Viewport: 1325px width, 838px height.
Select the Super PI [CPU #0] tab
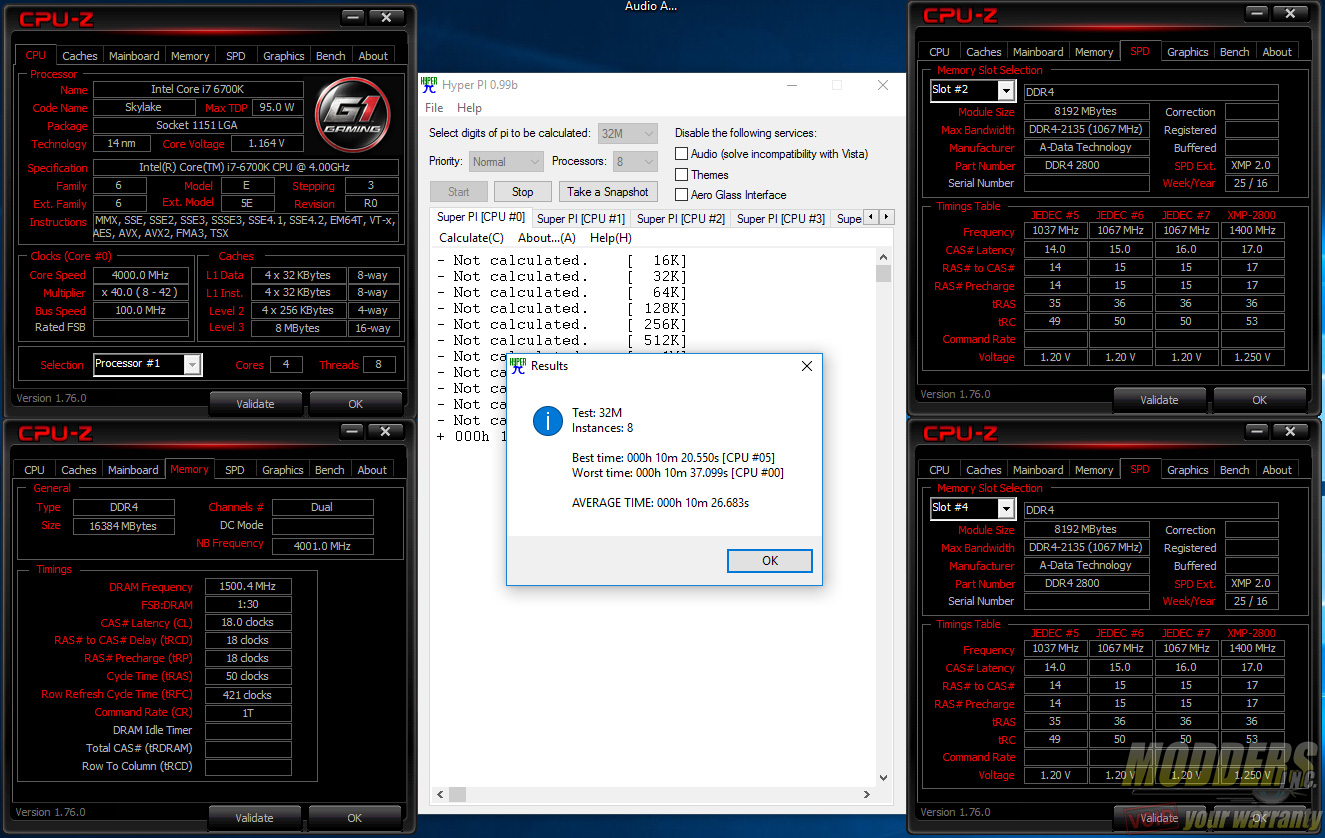coord(480,217)
